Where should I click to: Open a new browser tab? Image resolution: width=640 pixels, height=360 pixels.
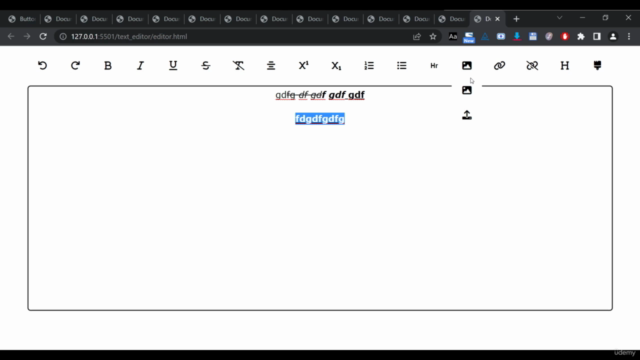pyautogui.click(x=516, y=19)
